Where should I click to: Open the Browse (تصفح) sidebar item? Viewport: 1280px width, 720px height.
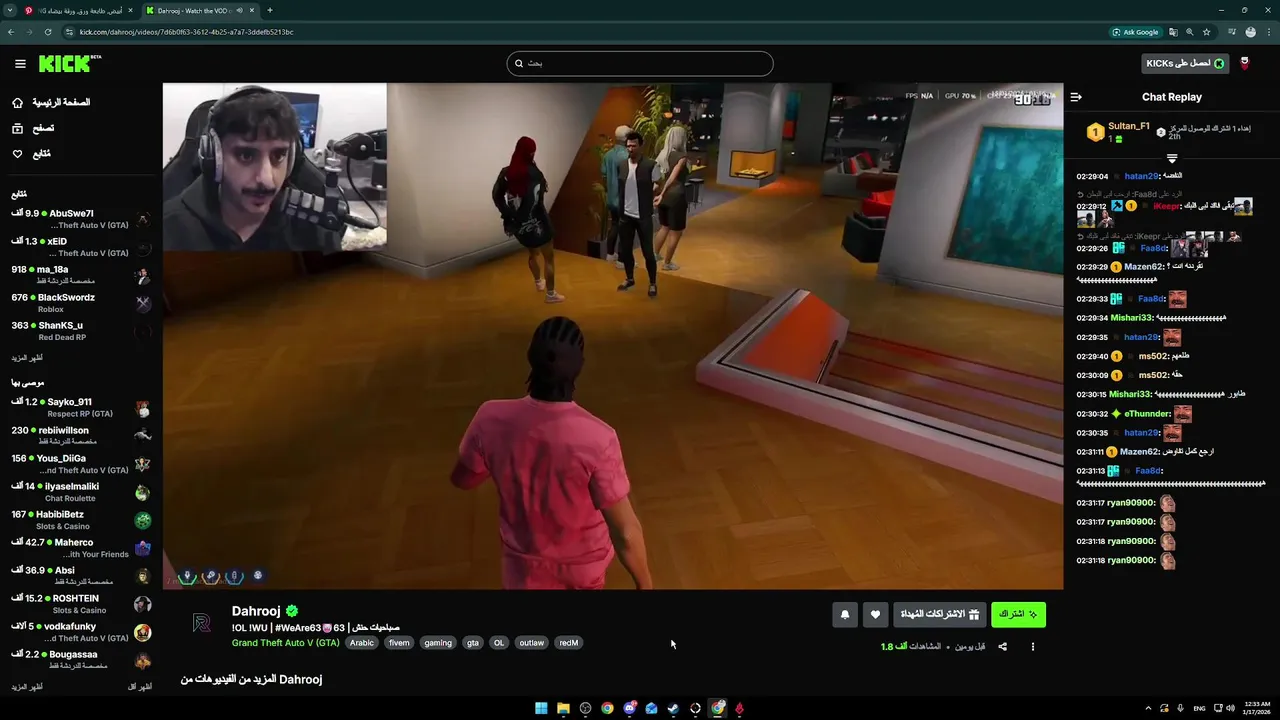tap(32, 128)
